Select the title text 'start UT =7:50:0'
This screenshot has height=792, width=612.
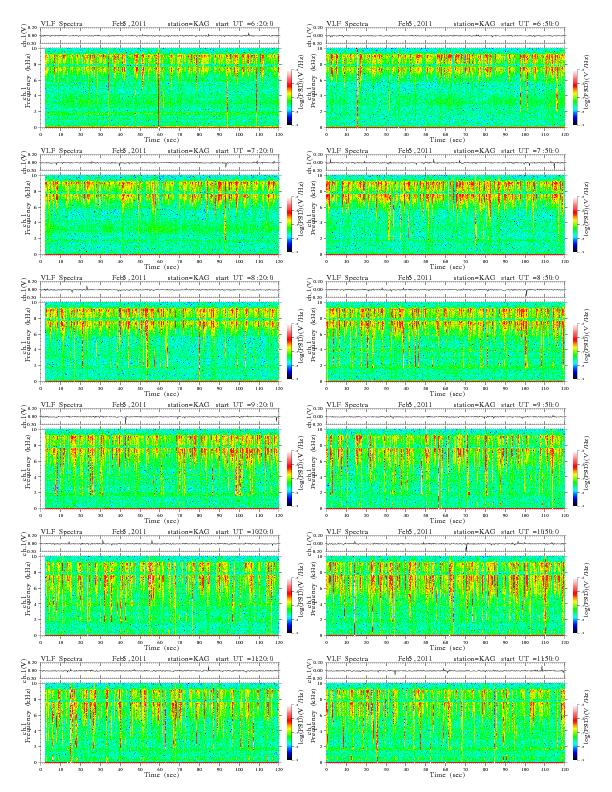pos(531,151)
